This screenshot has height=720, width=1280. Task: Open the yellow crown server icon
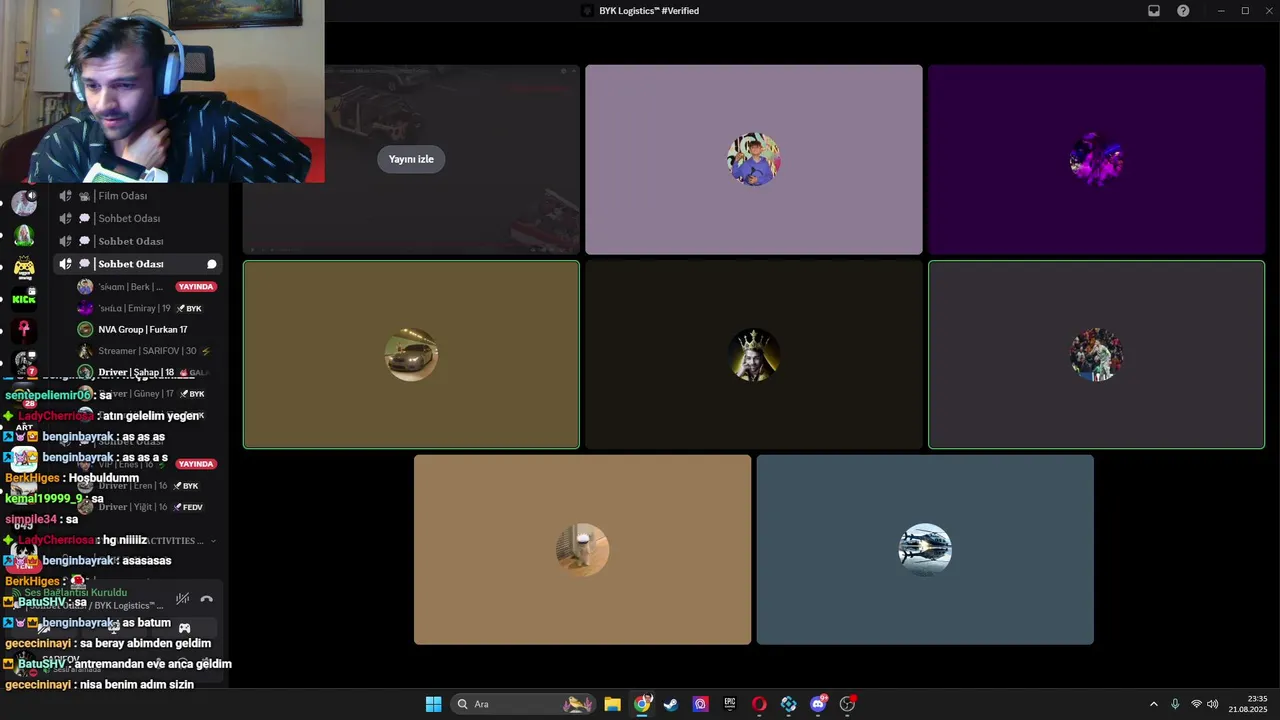24,268
